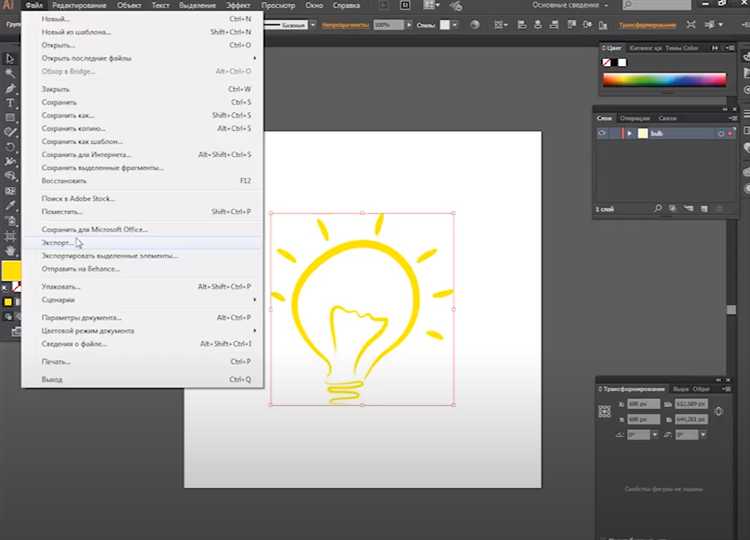750x540 pixels.
Task: Click the target circle of bulb layer
Action: click(x=720, y=133)
